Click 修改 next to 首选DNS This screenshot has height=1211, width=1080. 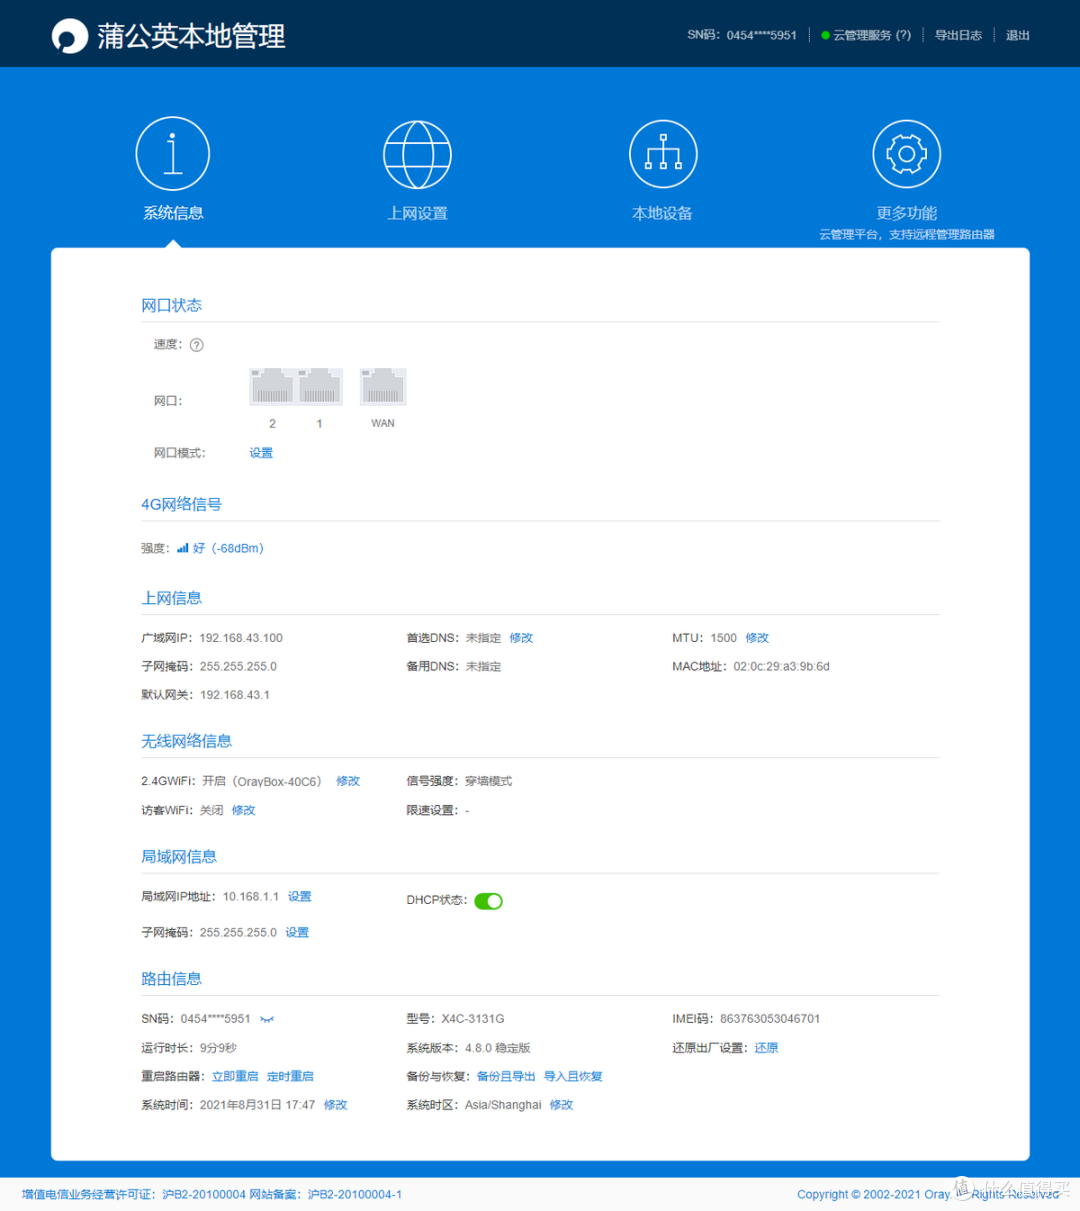coord(521,638)
